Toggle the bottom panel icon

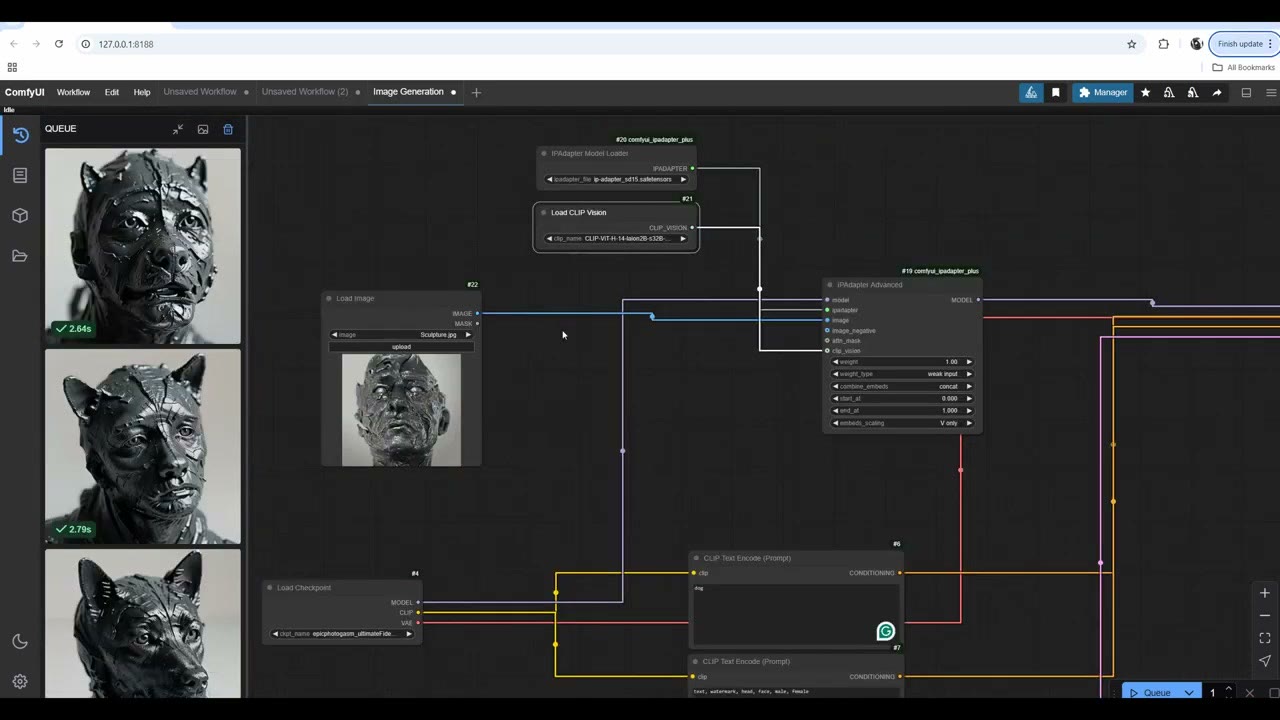(1246, 92)
